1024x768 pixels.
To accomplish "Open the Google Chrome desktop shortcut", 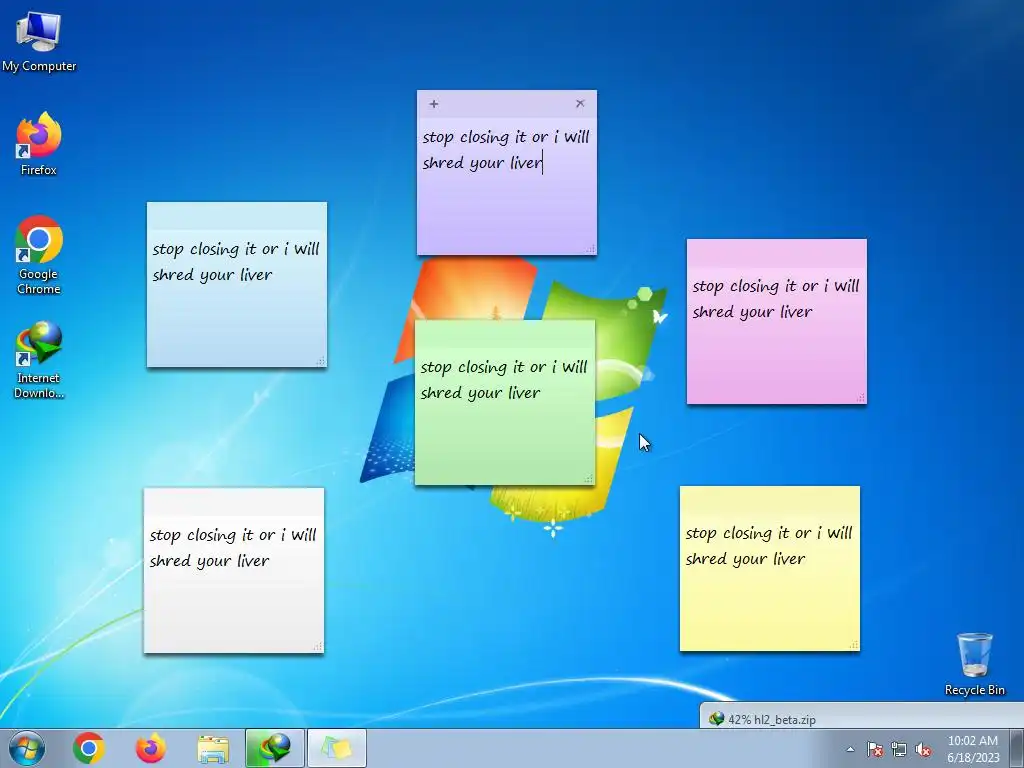I will coord(39,255).
